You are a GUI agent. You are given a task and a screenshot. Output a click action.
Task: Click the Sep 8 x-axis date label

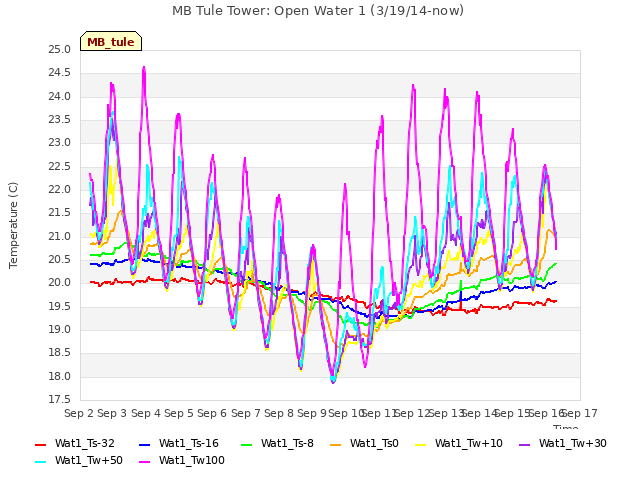click(x=279, y=414)
